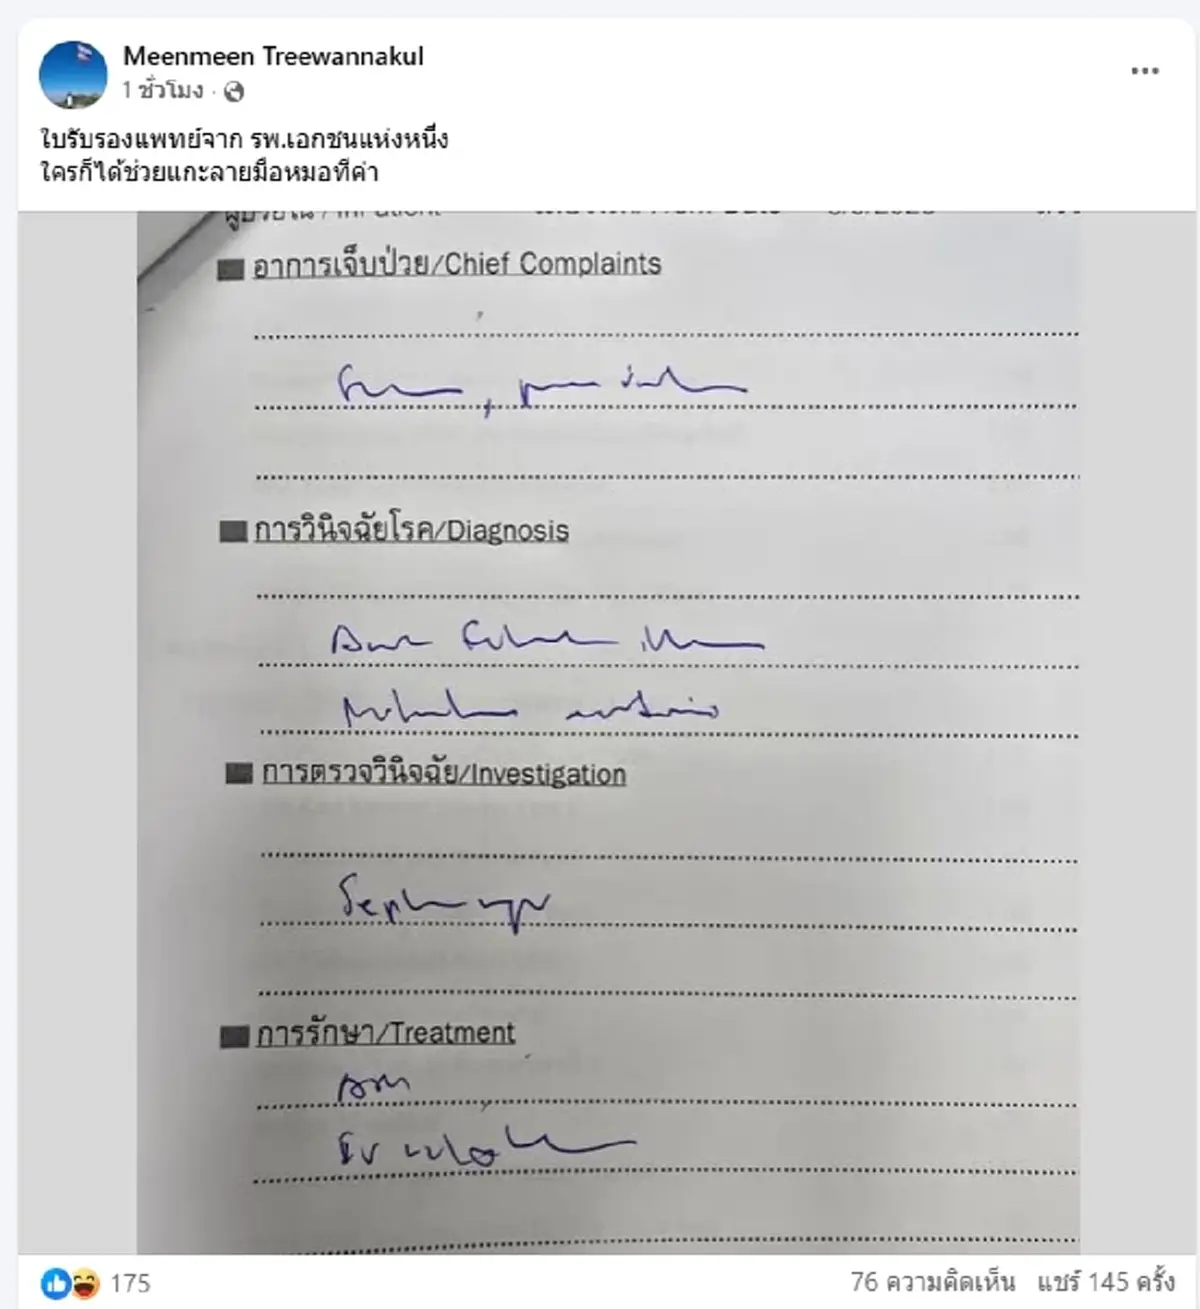Click the laughing Haha reaction icon
Screen dimensions: 1200x1309
[x=85, y=1283]
